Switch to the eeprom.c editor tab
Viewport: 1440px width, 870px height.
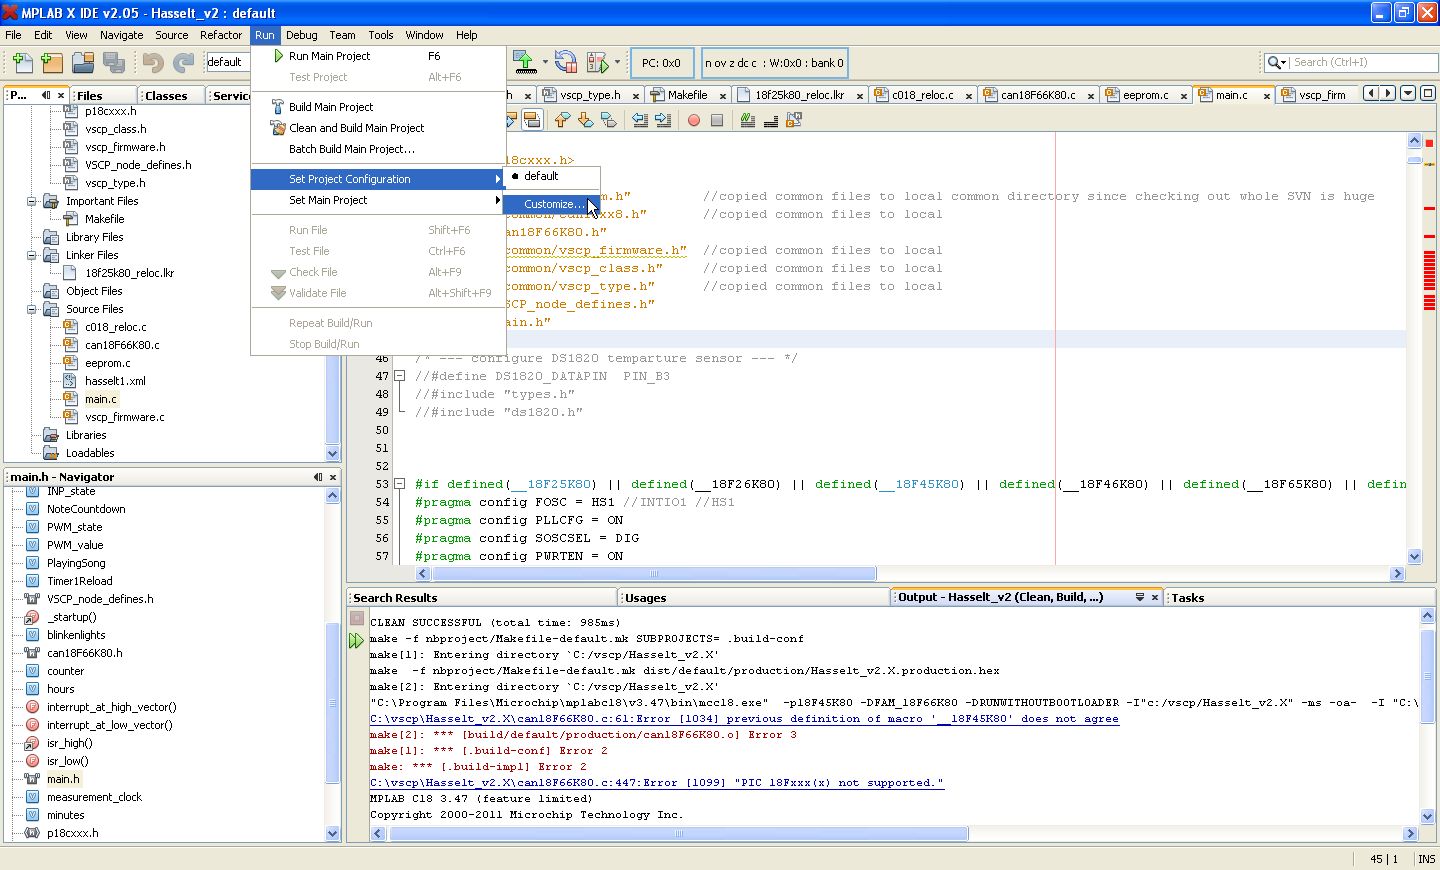pos(1144,95)
